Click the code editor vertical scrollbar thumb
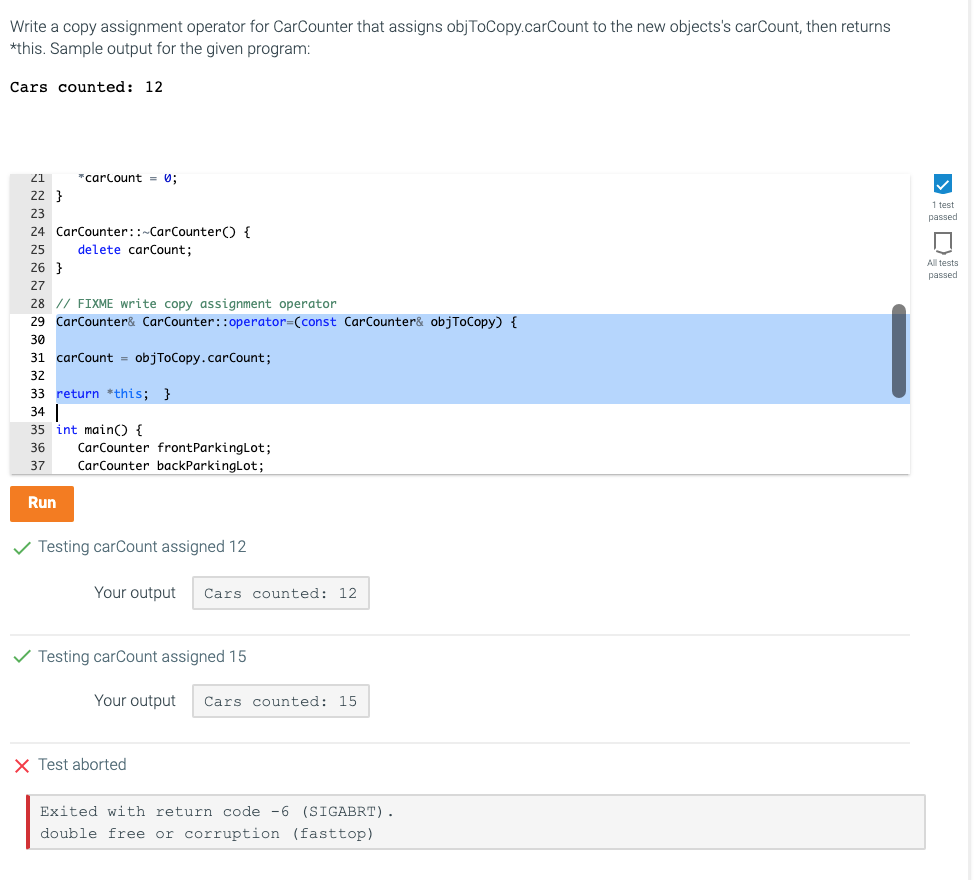The image size is (978, 880). click(x=898, y=351)
